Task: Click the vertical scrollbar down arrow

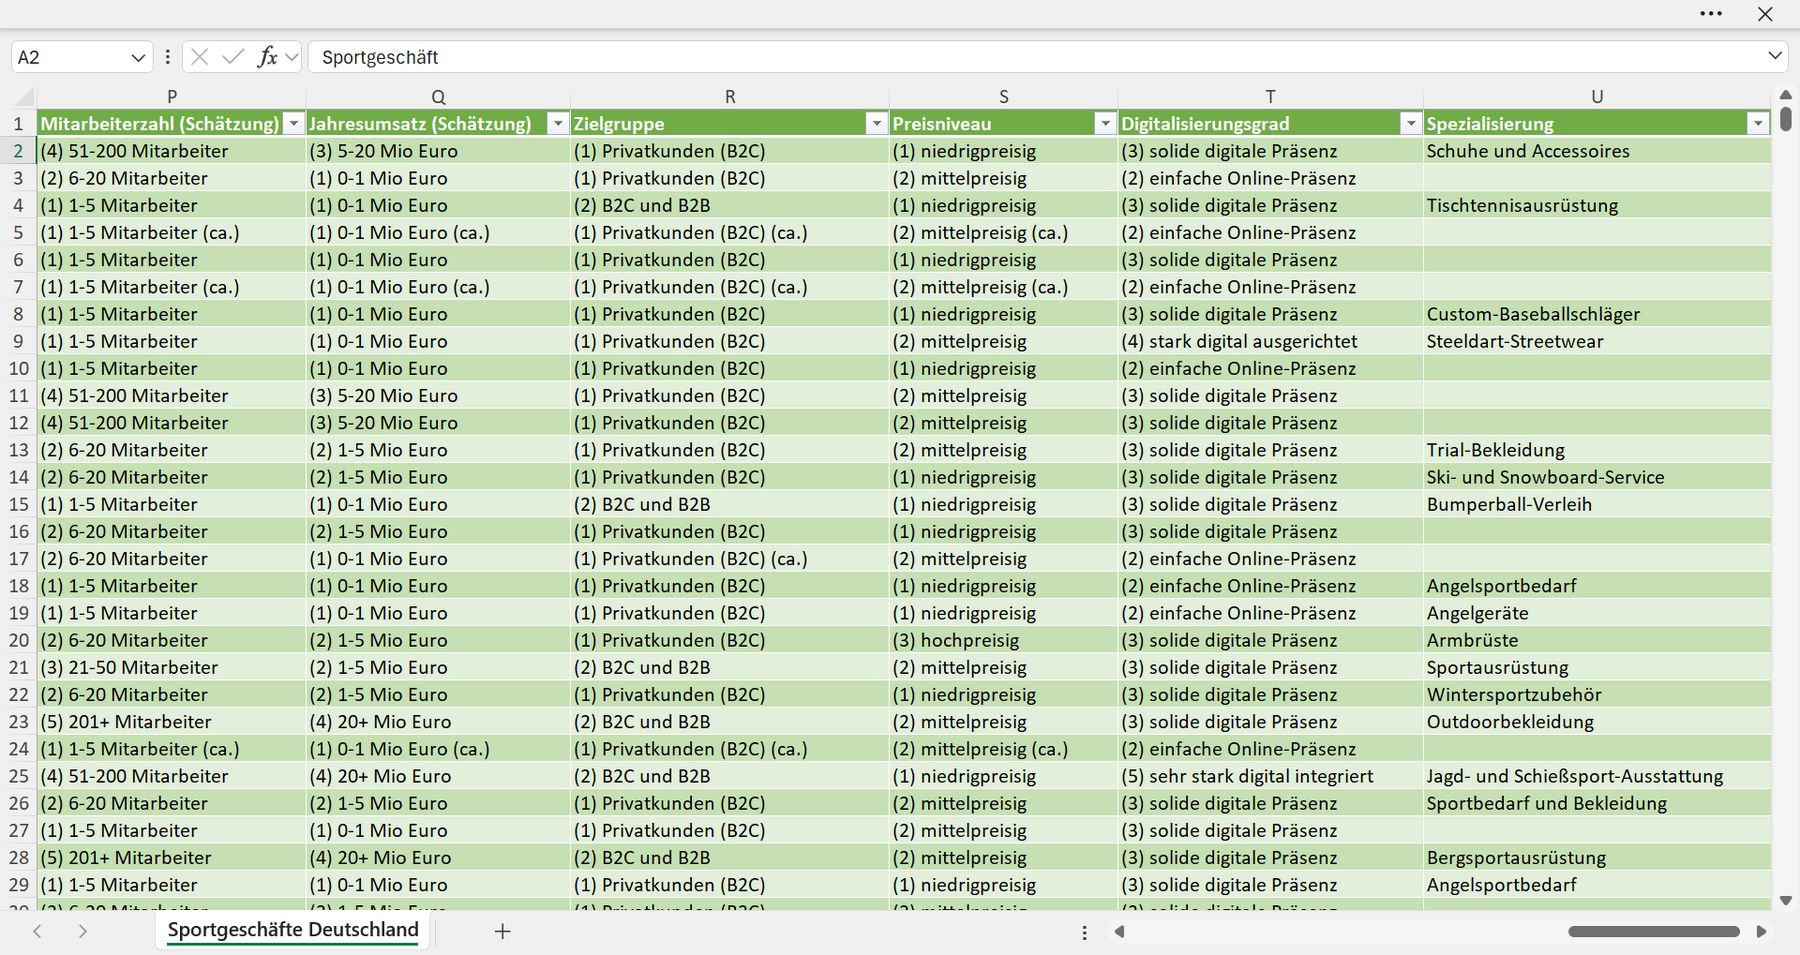Action: (1786, 900)
